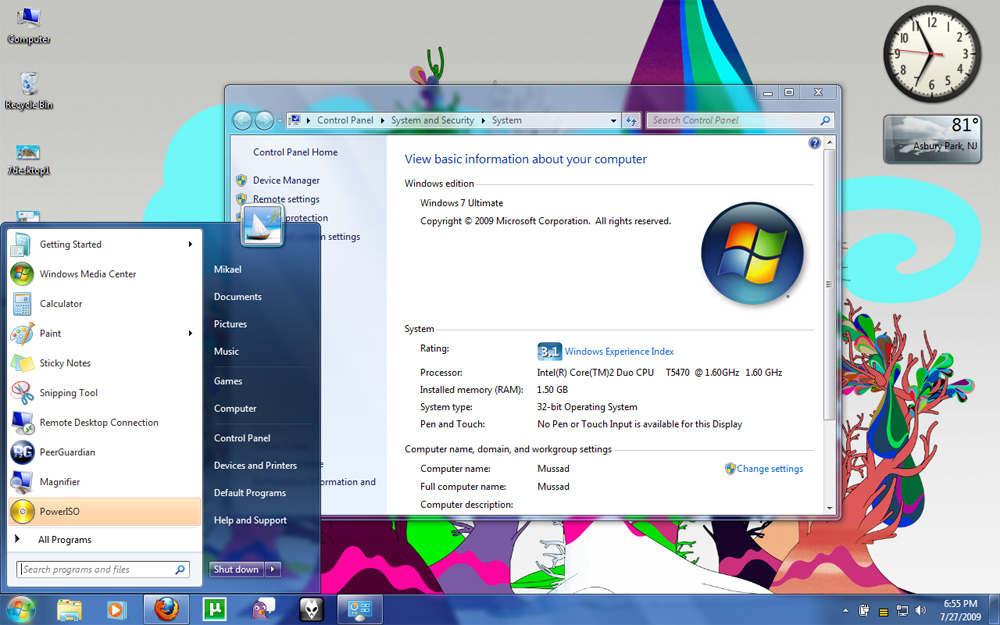
Task: Click the volume tray icon
Action: 920,610
